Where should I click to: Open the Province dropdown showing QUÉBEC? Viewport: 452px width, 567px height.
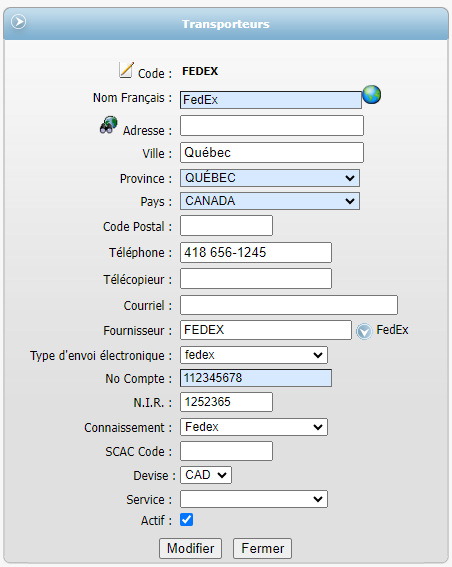click(x=270, y=178)
